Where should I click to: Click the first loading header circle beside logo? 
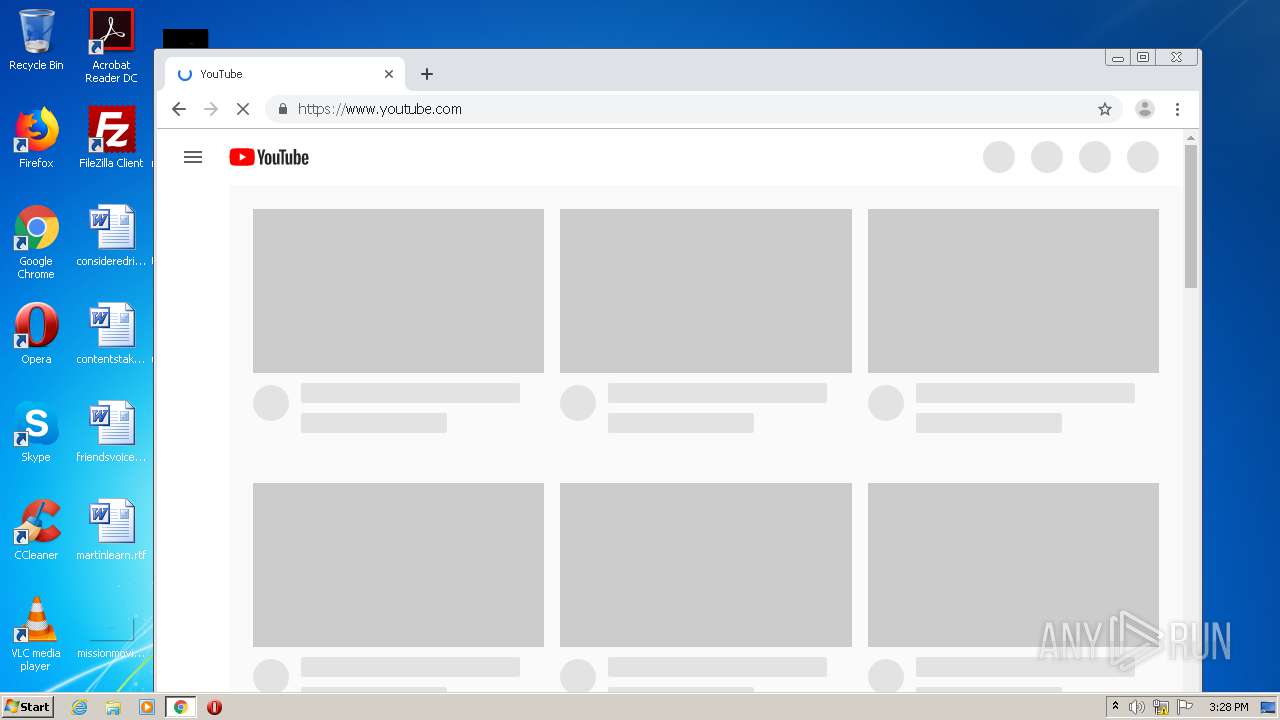(999, 157)
